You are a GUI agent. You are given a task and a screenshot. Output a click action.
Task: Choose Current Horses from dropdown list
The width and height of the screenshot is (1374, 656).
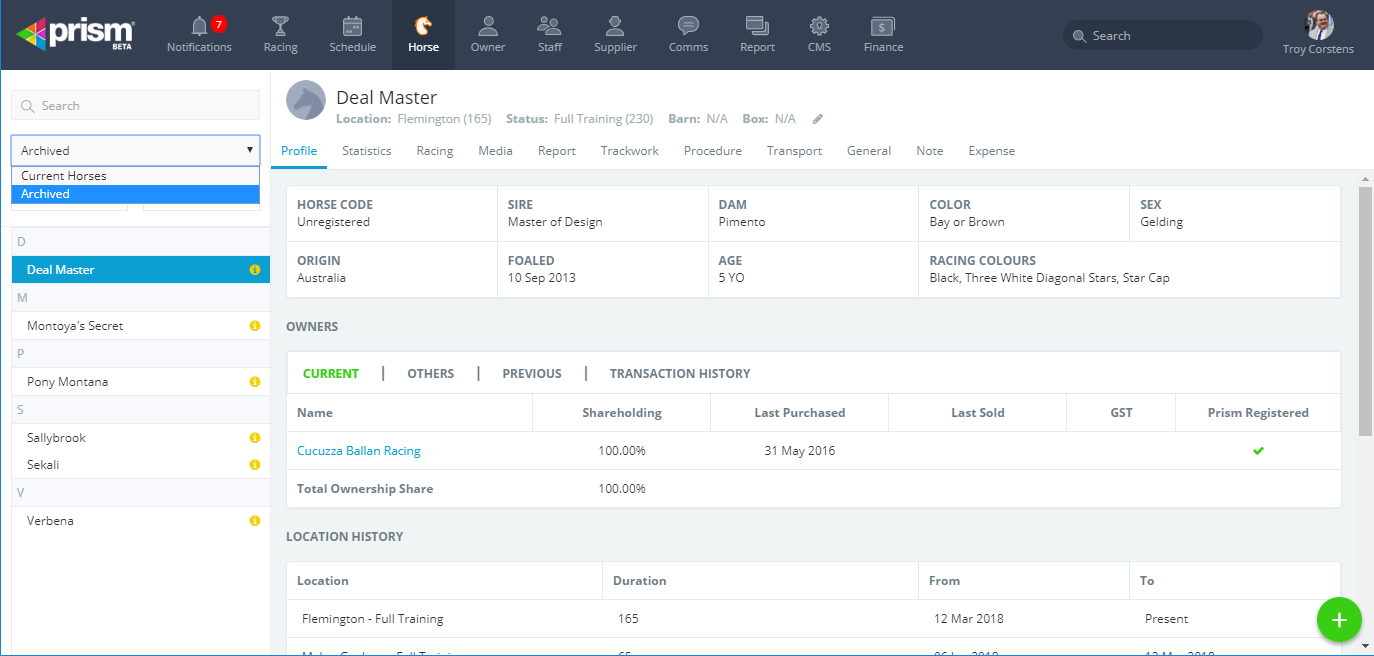[135, 176]
